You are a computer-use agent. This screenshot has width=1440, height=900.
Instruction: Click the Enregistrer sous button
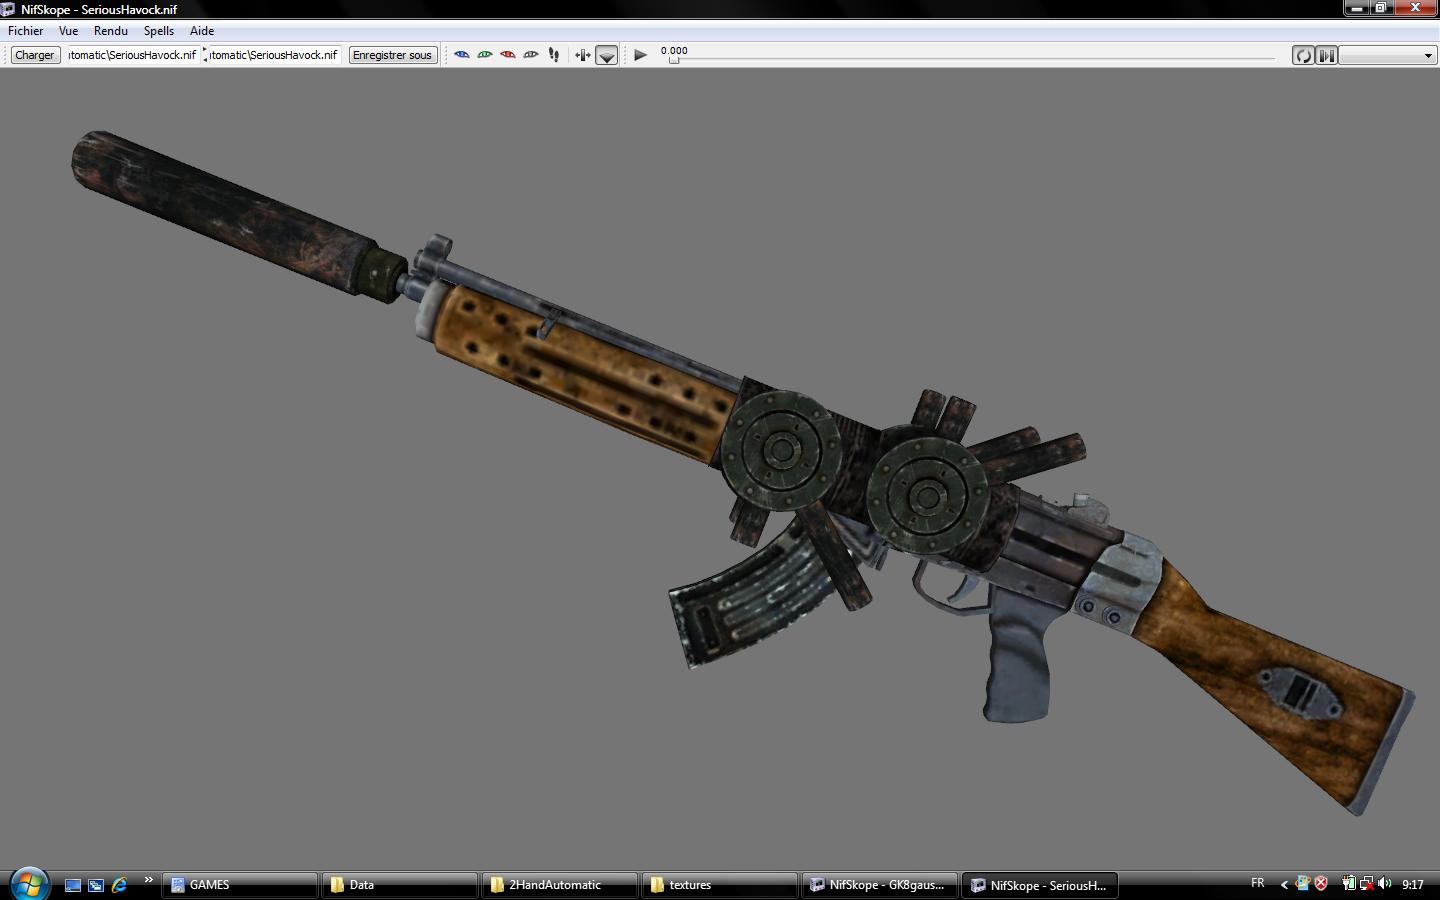coord(392,55)
